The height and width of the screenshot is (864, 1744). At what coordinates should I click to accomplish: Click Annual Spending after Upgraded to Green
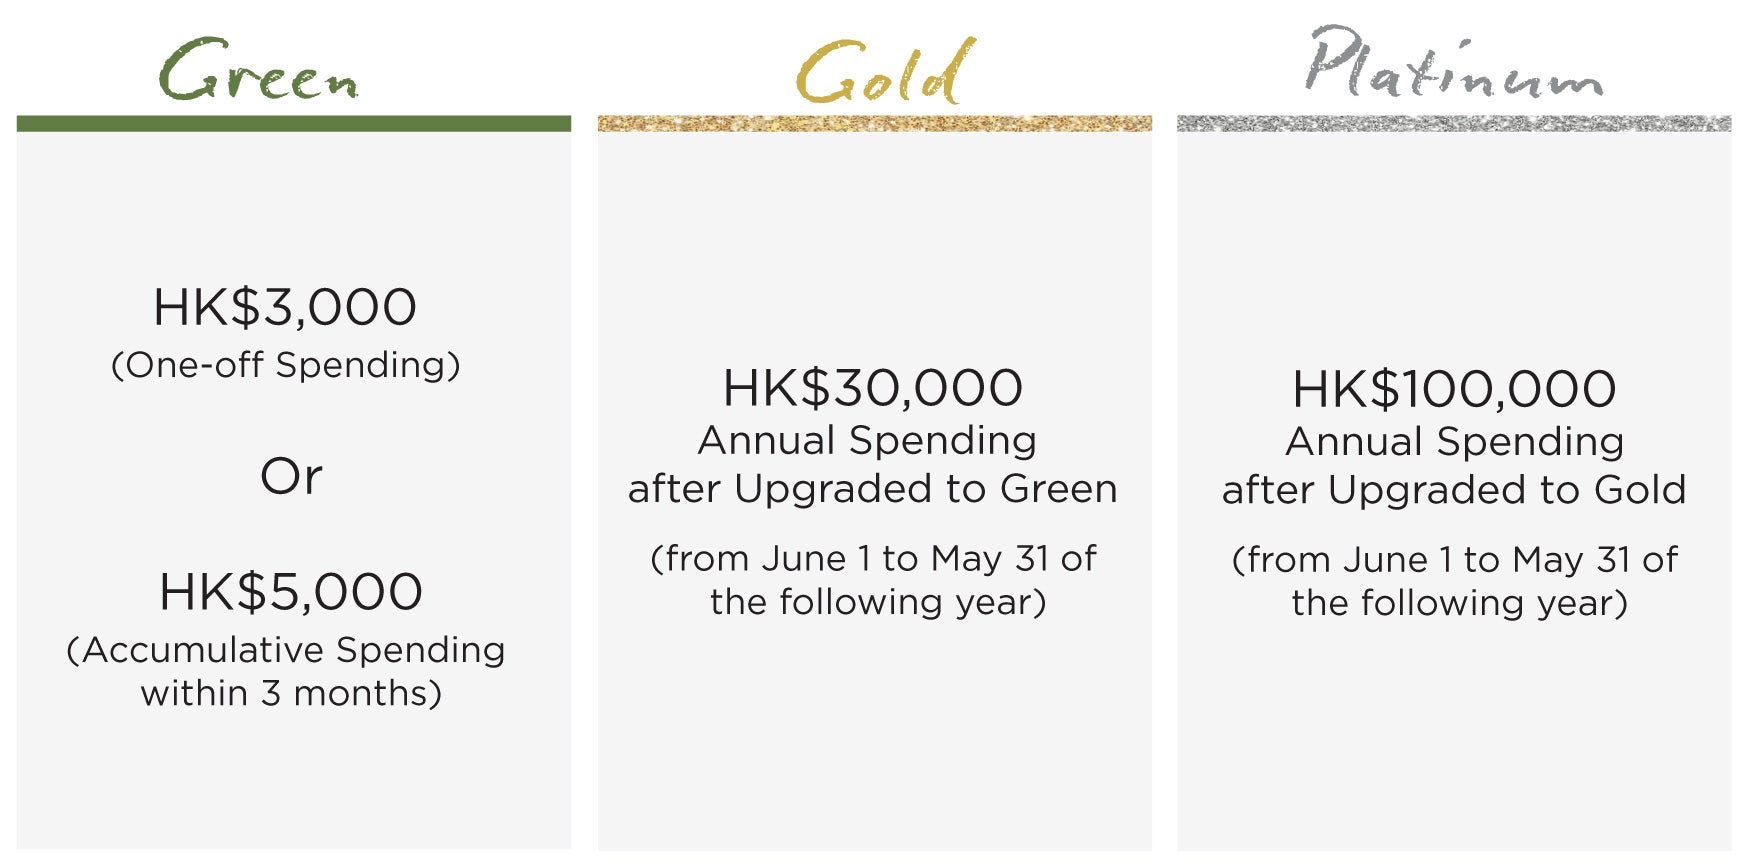pyautogui.click(x=872, y=465)
